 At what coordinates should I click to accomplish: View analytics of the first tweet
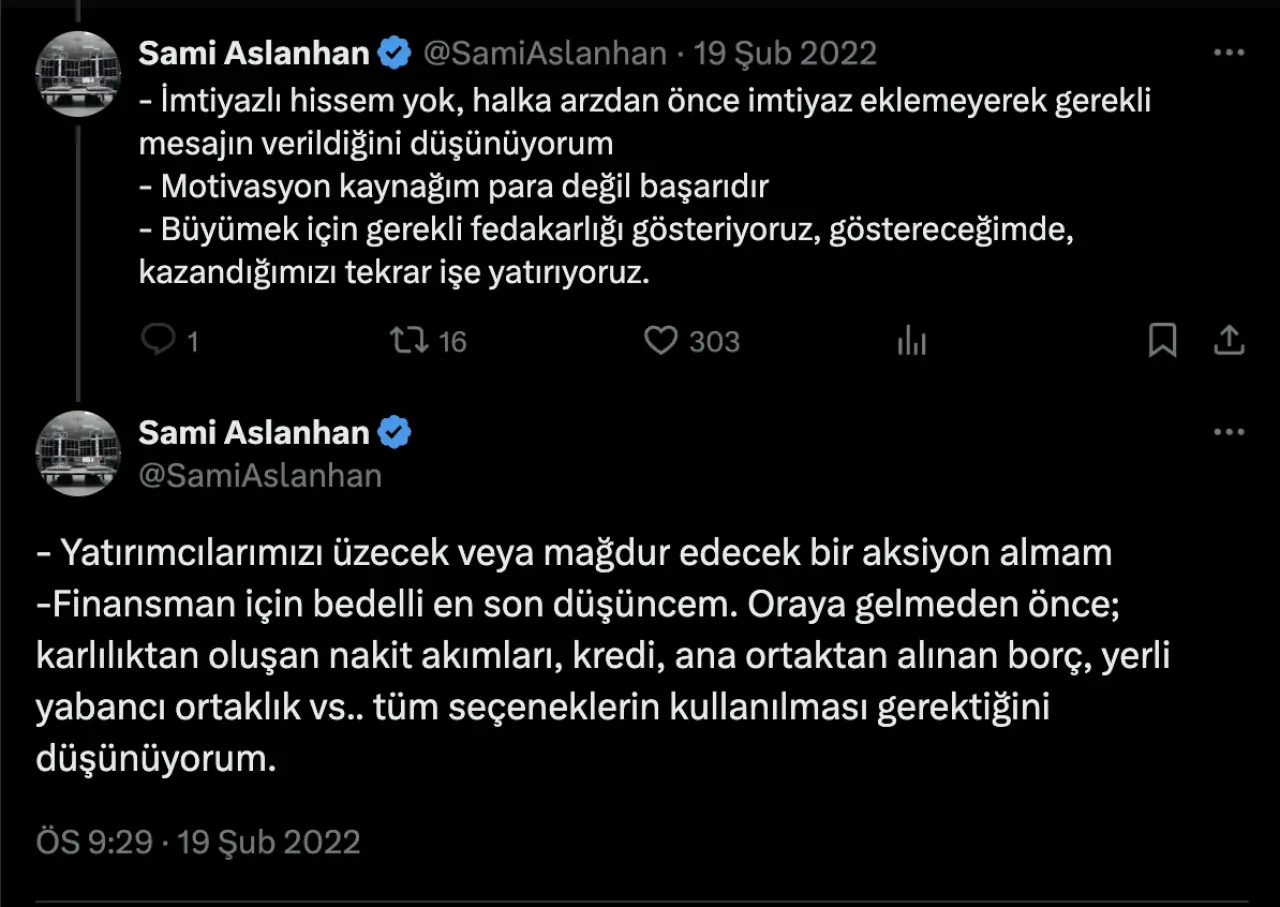(x=911, y=342)
